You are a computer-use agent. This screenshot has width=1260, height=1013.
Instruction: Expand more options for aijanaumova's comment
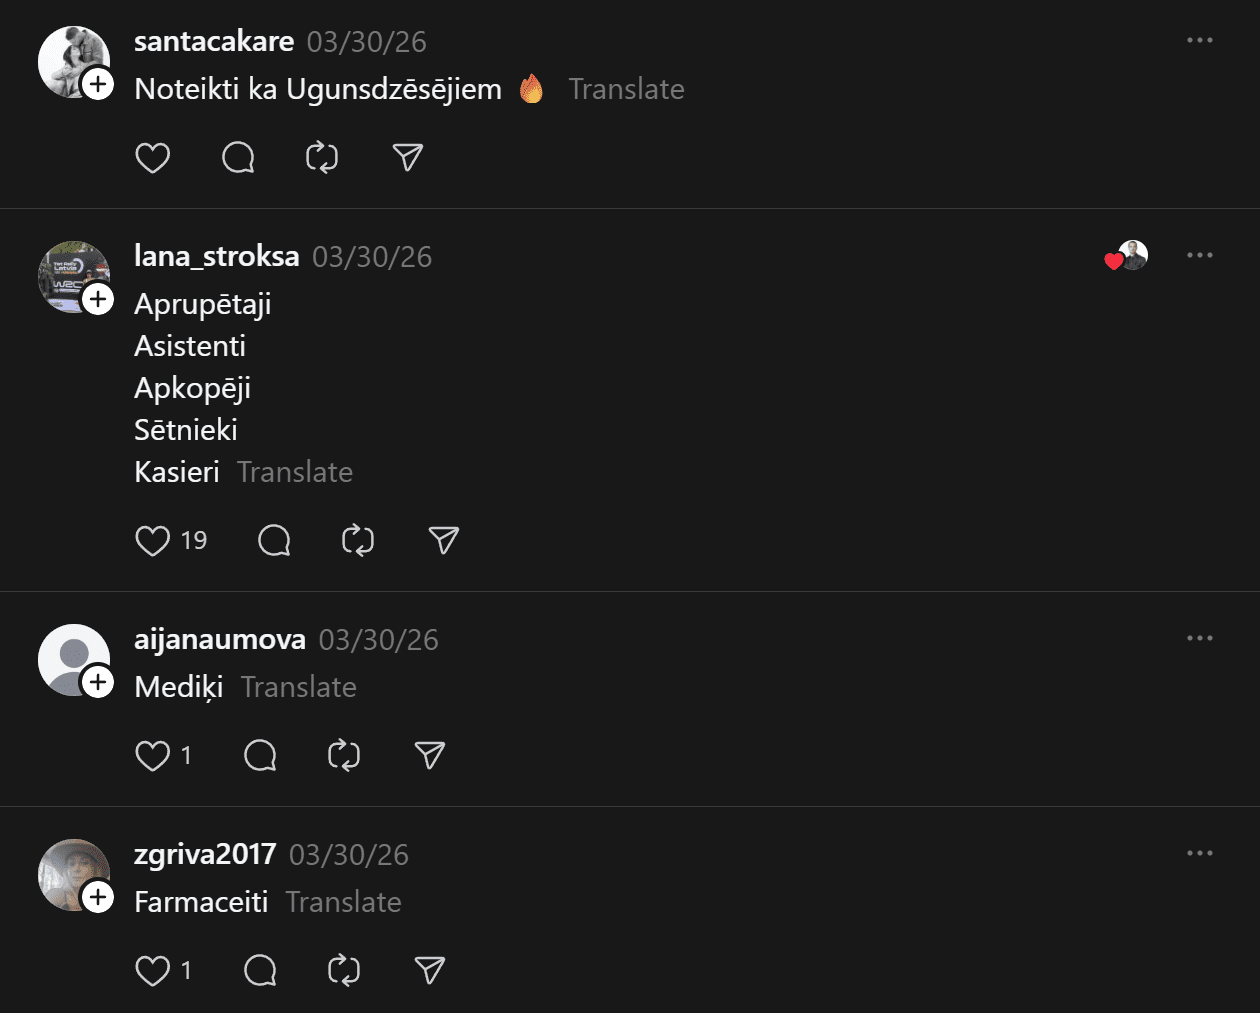[1199, 639]
